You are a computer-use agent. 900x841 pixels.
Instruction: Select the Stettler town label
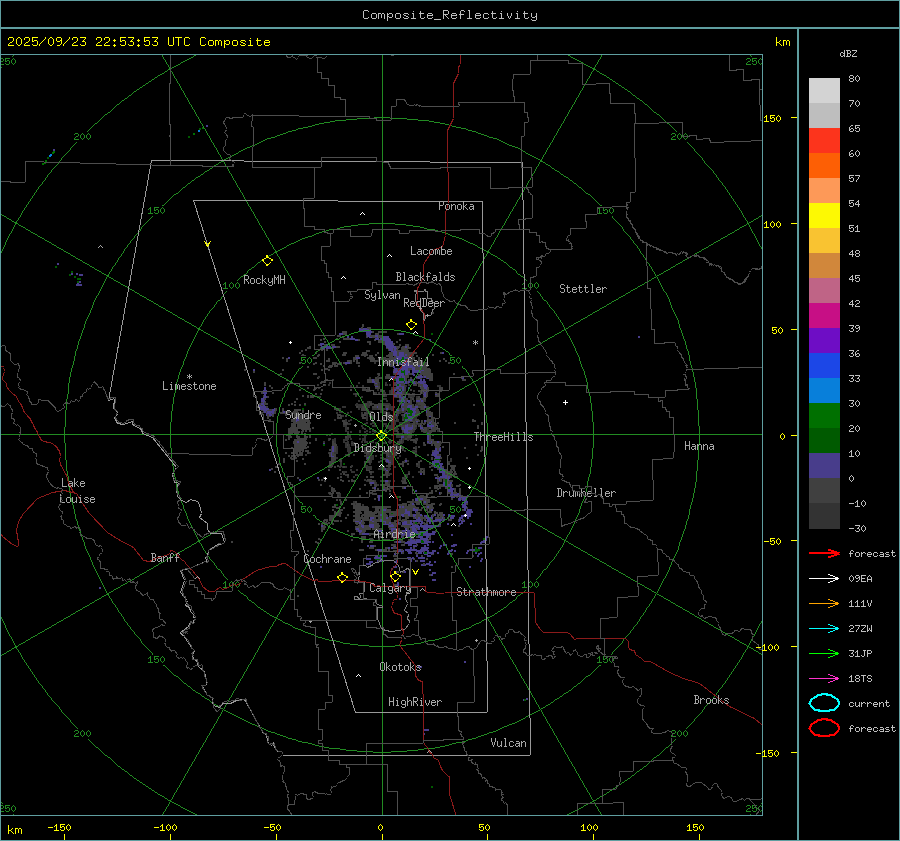coord(582,289)
